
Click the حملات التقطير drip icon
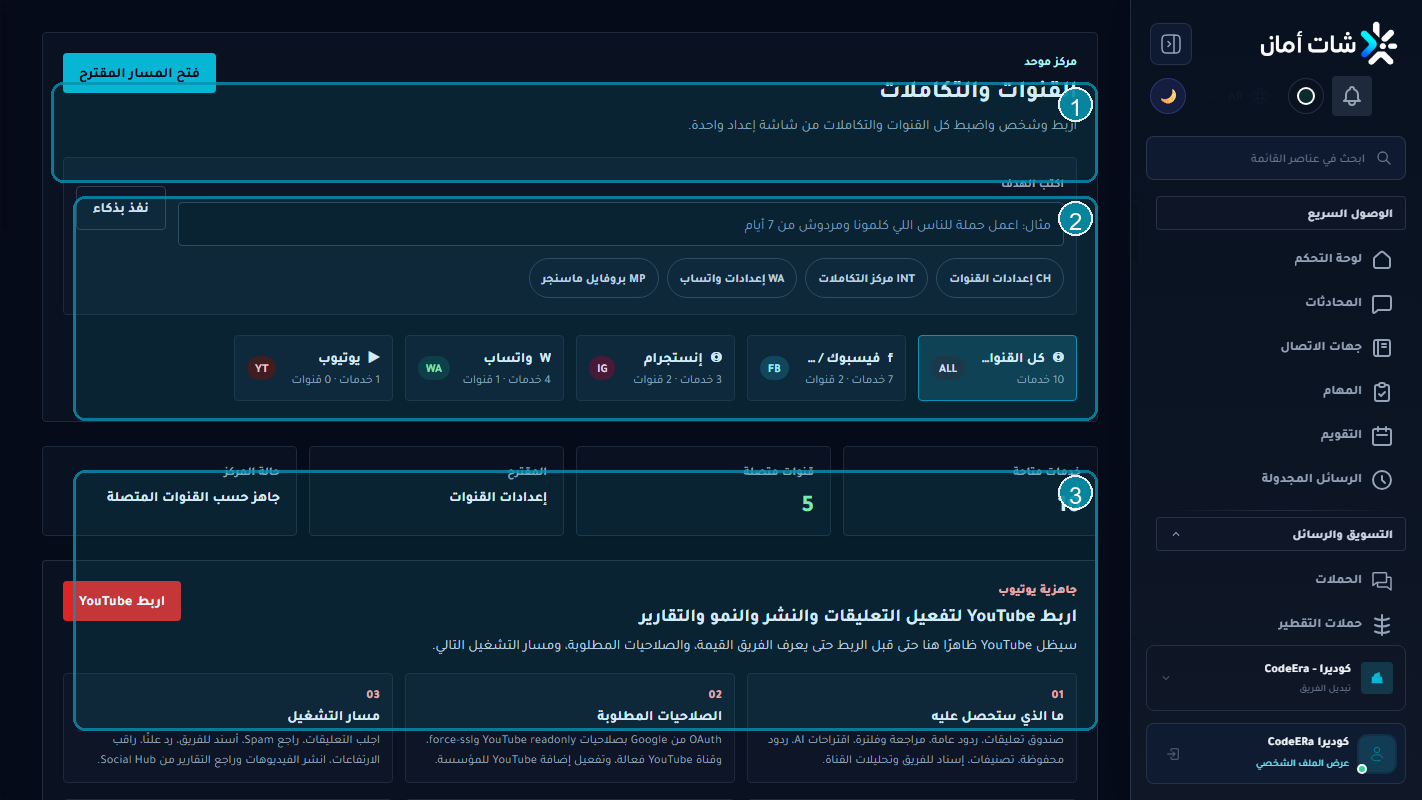(1382, 624)
